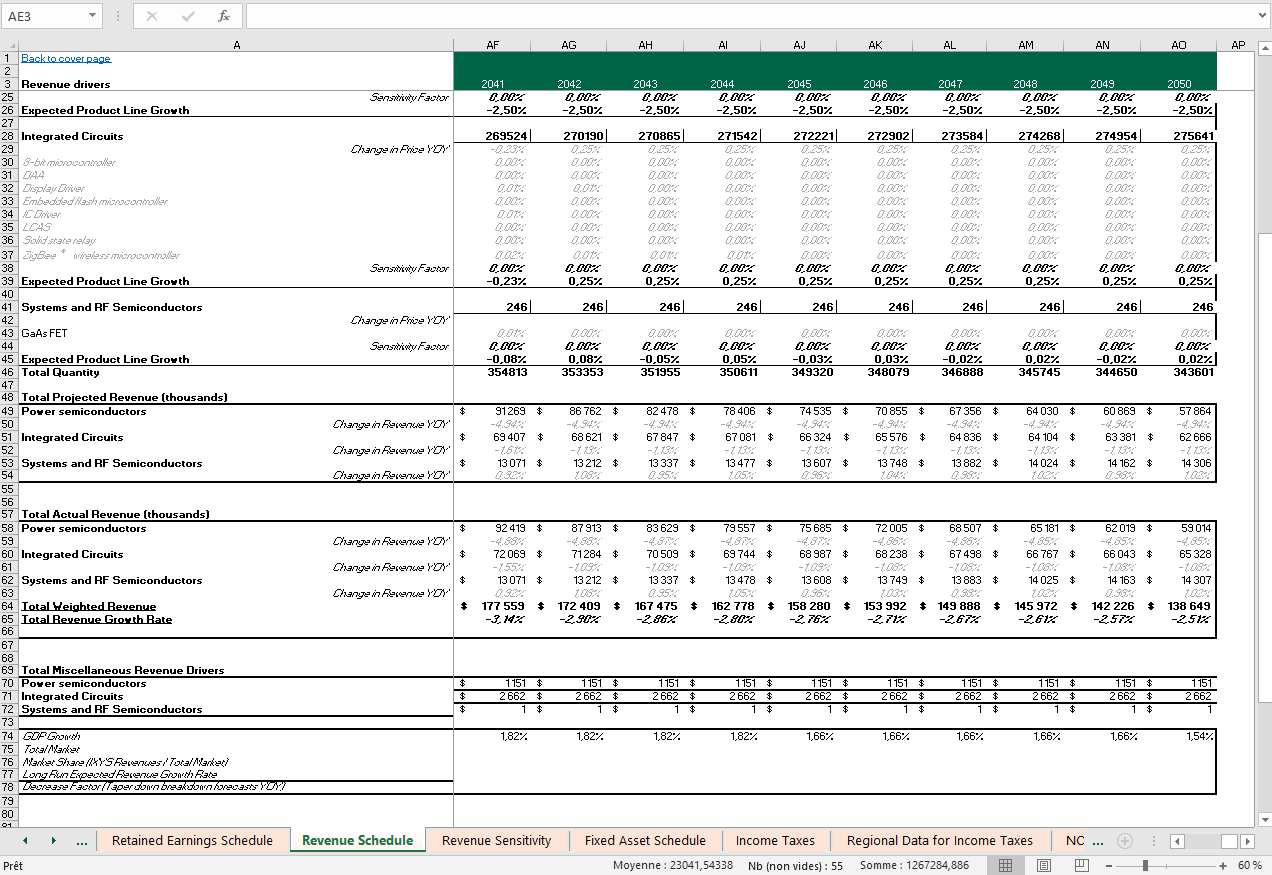The image size is (1272, 875).
Task: Follow the Back to cover page link
Action: tap(66, 59)
